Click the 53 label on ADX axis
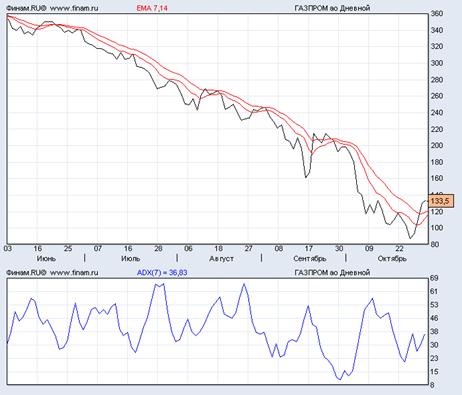The height and width of the screenshot is (395, 462). [434, 305]
